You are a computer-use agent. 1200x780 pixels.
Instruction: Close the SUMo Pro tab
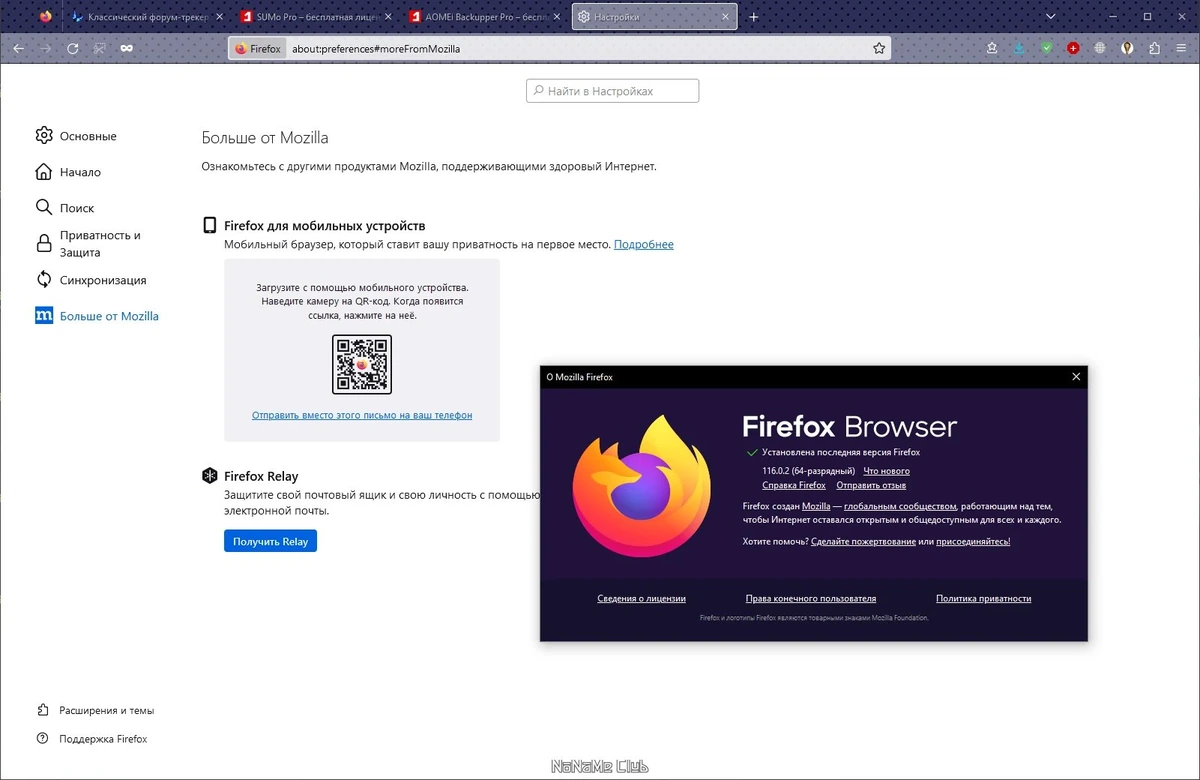click(x=388, y=17)
